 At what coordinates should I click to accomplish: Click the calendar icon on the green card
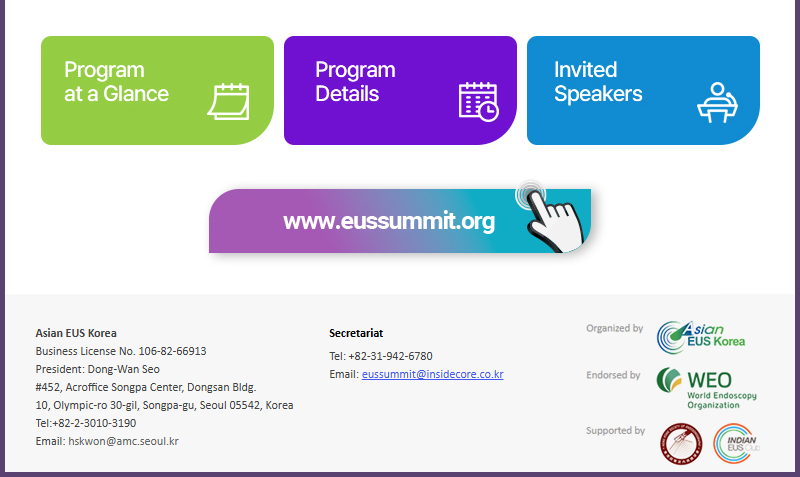click(x=229, y=102)
